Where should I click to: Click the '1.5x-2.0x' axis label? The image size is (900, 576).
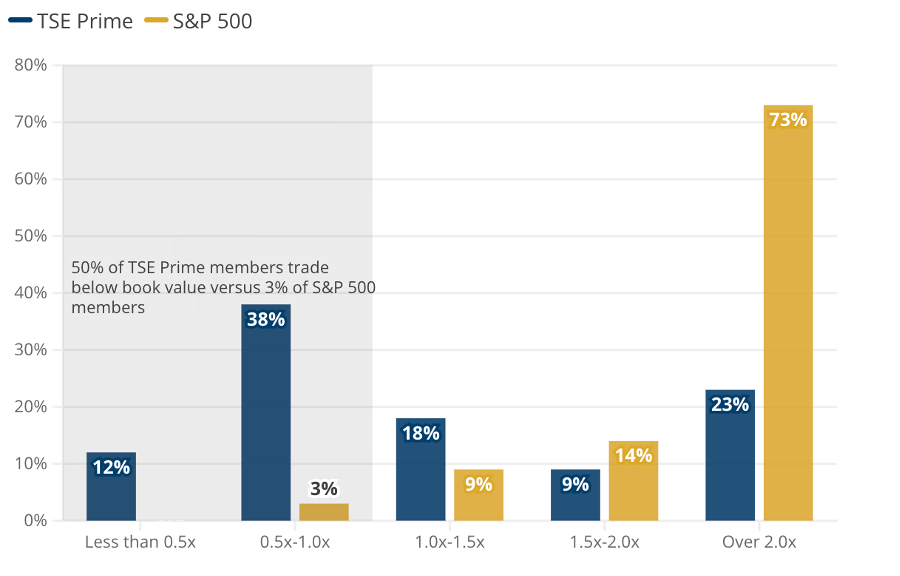(604, 542)
